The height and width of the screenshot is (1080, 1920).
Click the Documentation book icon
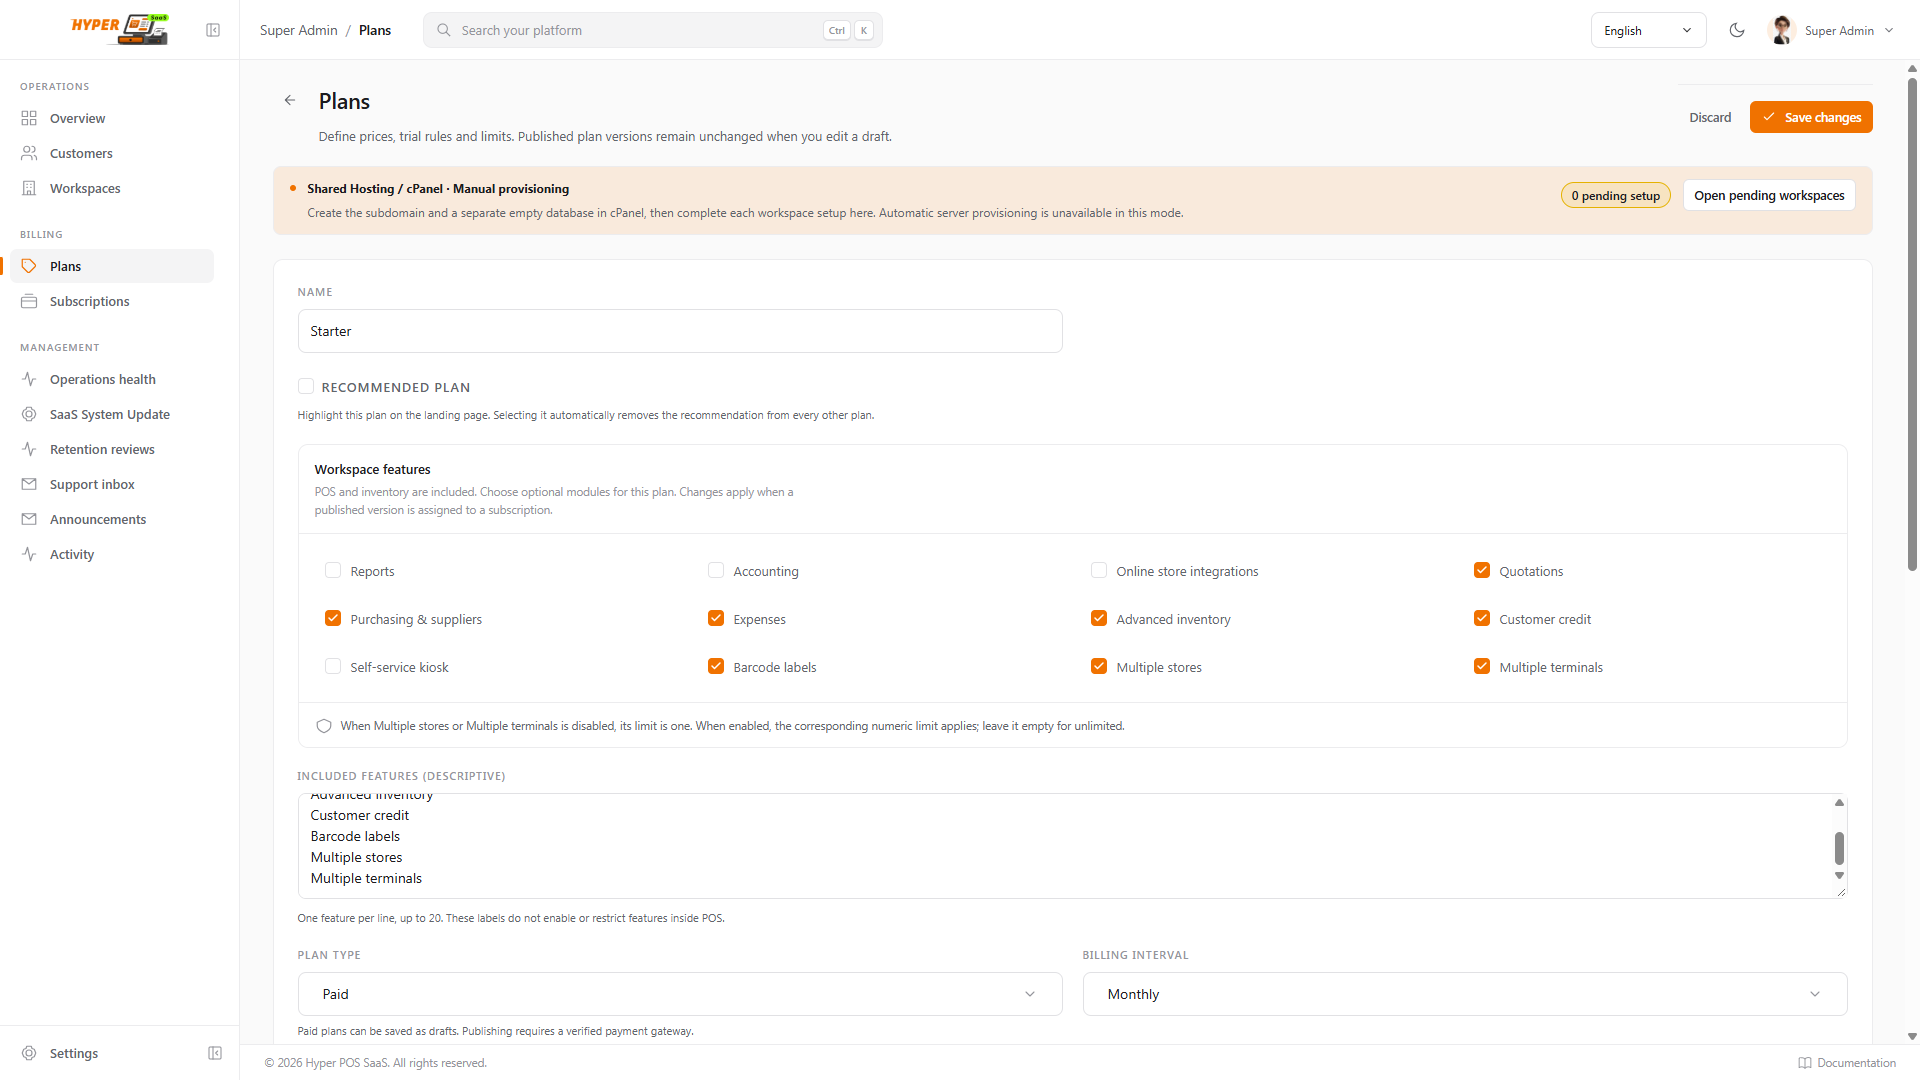coord(1804,1063)
